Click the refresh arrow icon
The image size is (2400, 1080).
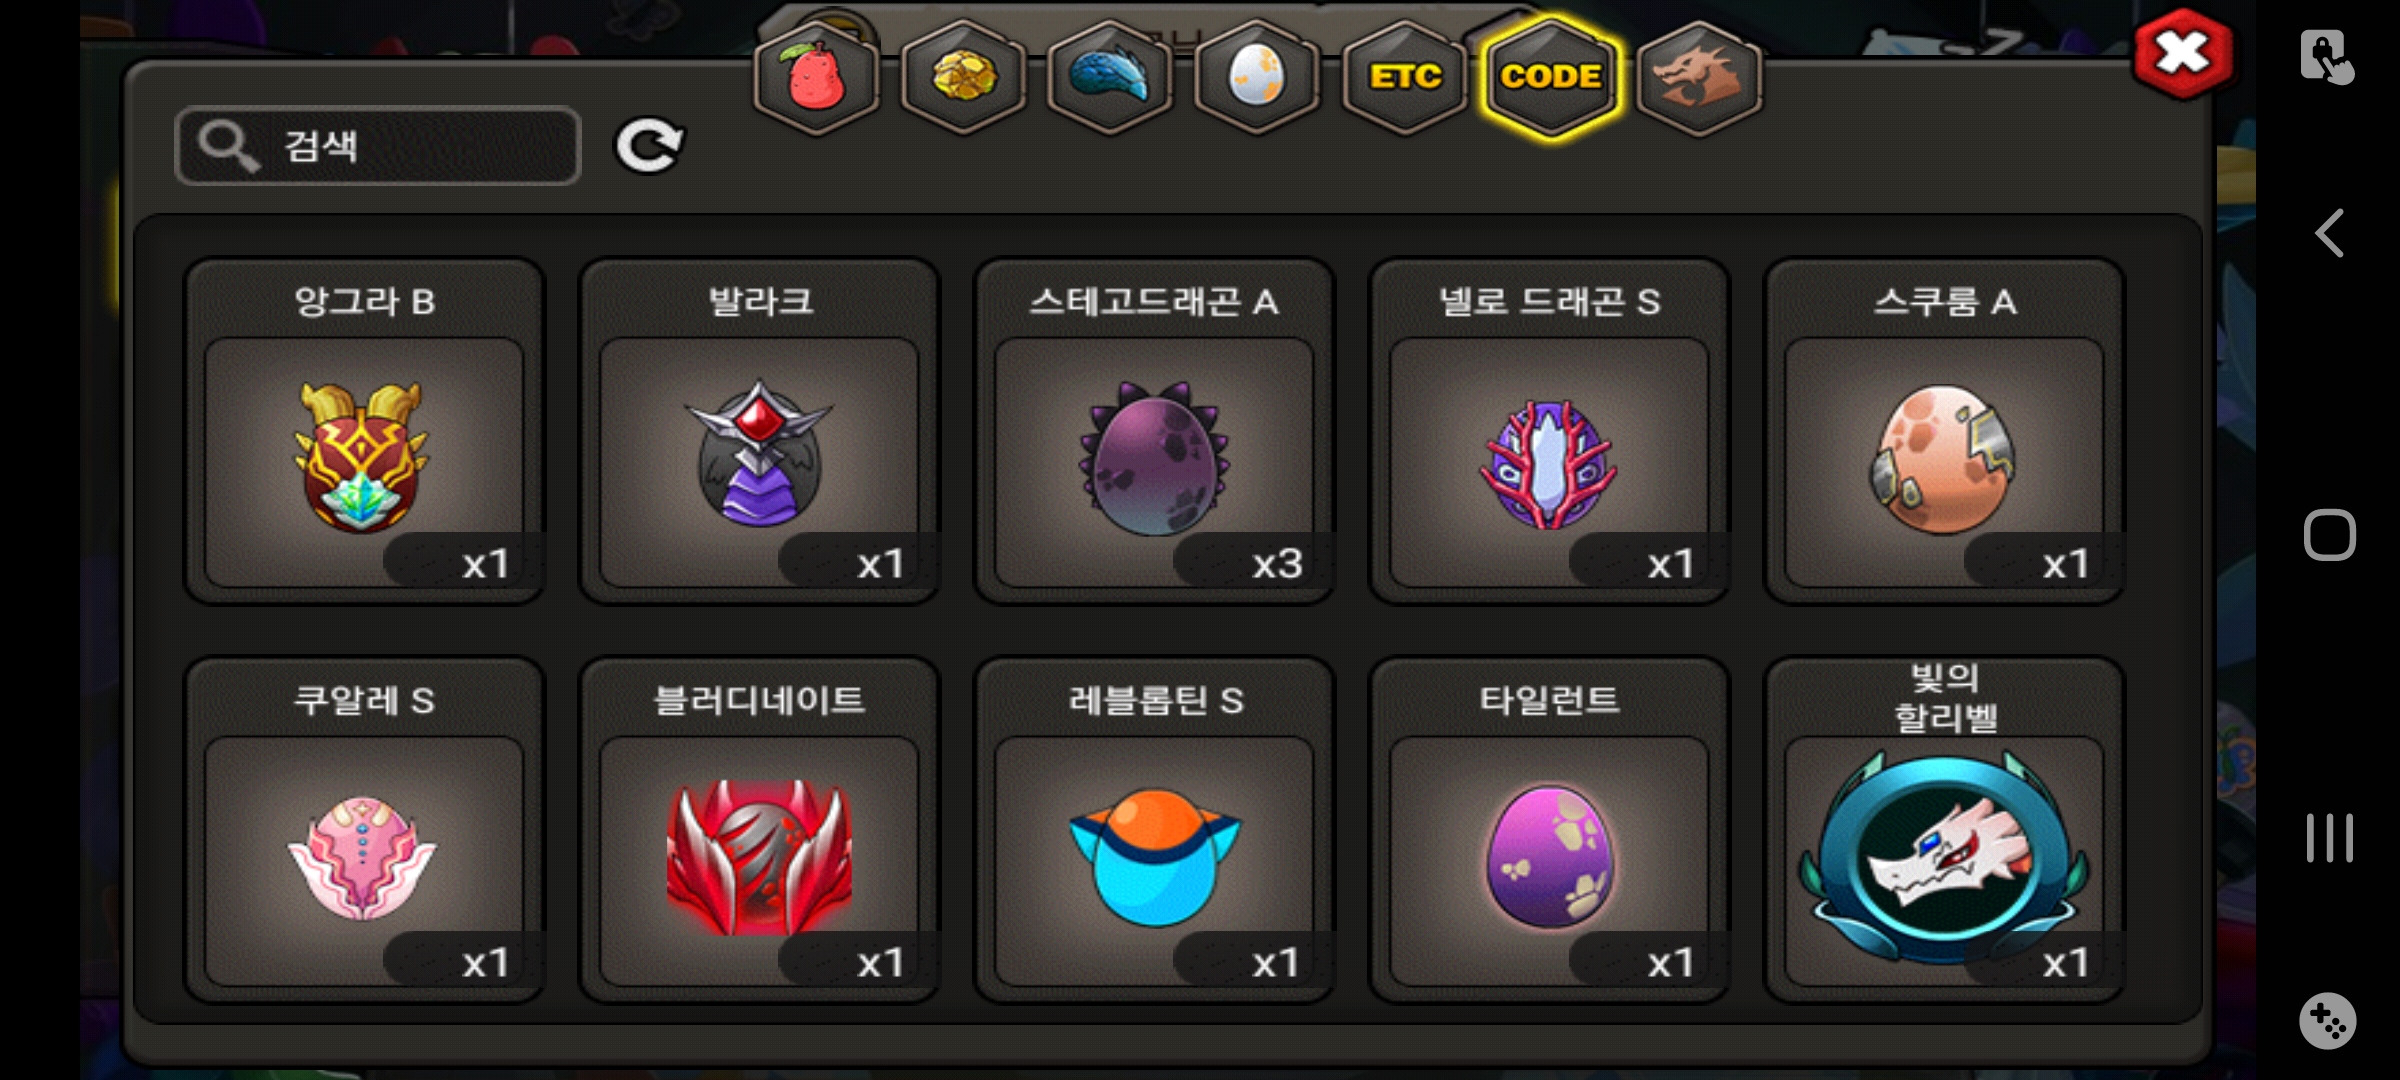coord(648,146)
